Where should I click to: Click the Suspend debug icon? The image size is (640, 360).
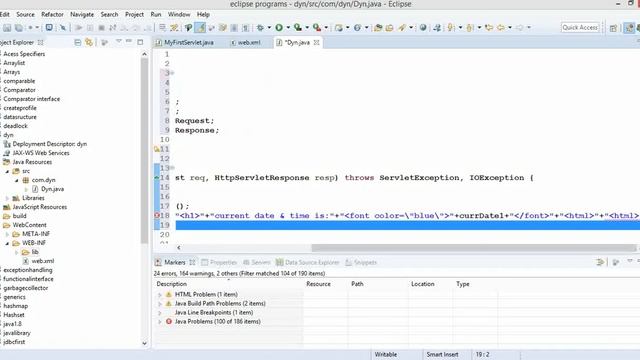click(x=90, y=28)
